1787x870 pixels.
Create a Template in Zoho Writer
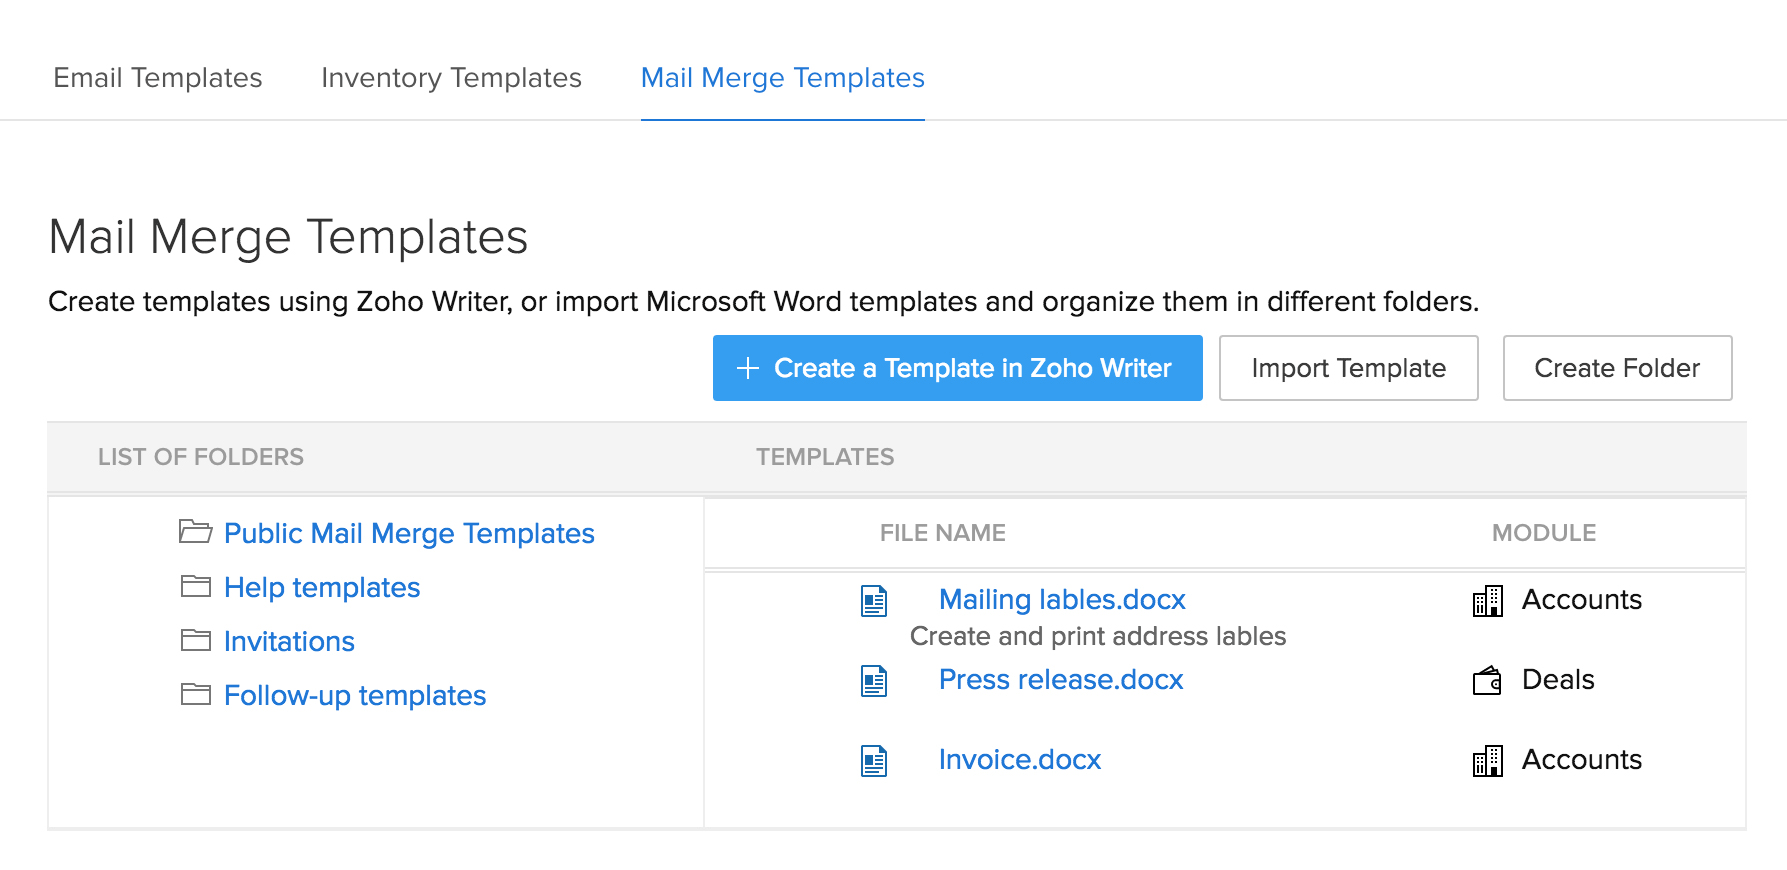coord(957,368)
